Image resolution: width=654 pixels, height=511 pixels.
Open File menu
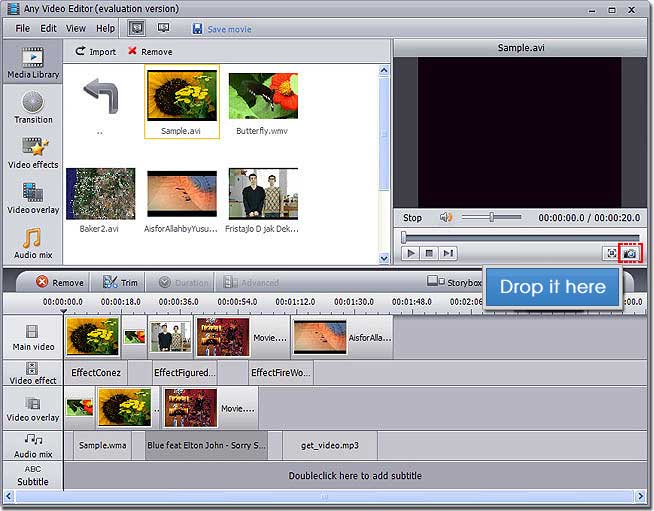click(x=23, y=28)
